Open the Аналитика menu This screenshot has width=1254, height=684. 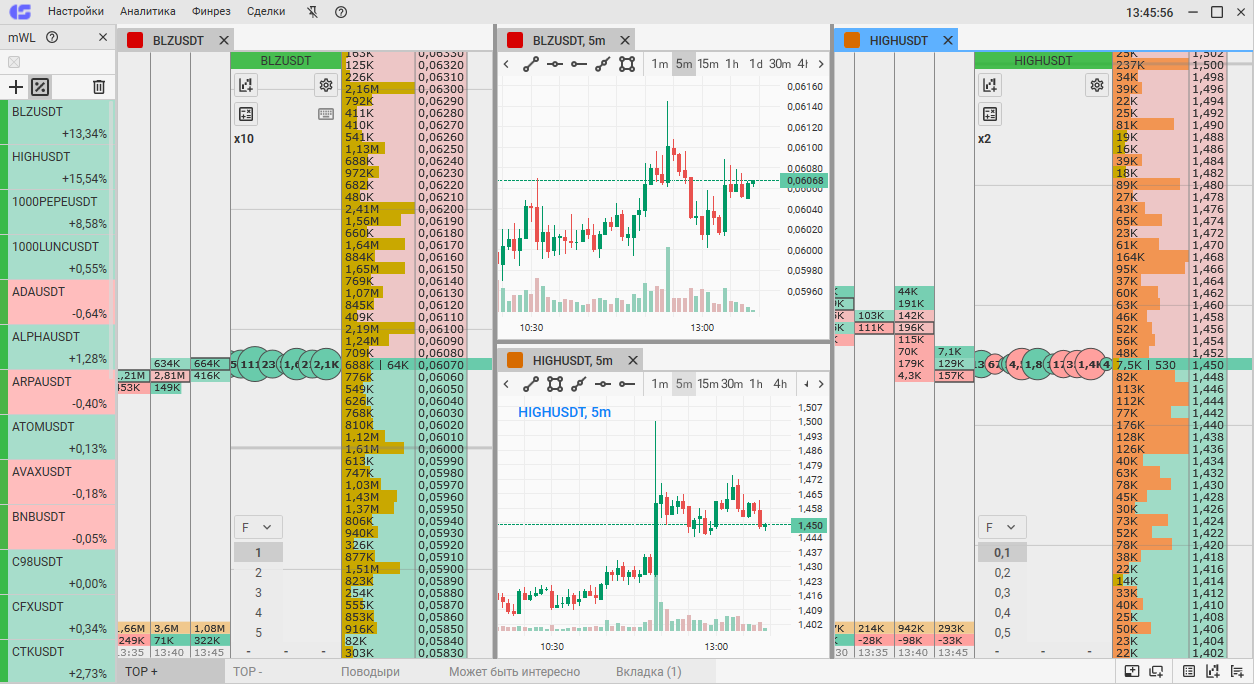click(x=148, y=12)
